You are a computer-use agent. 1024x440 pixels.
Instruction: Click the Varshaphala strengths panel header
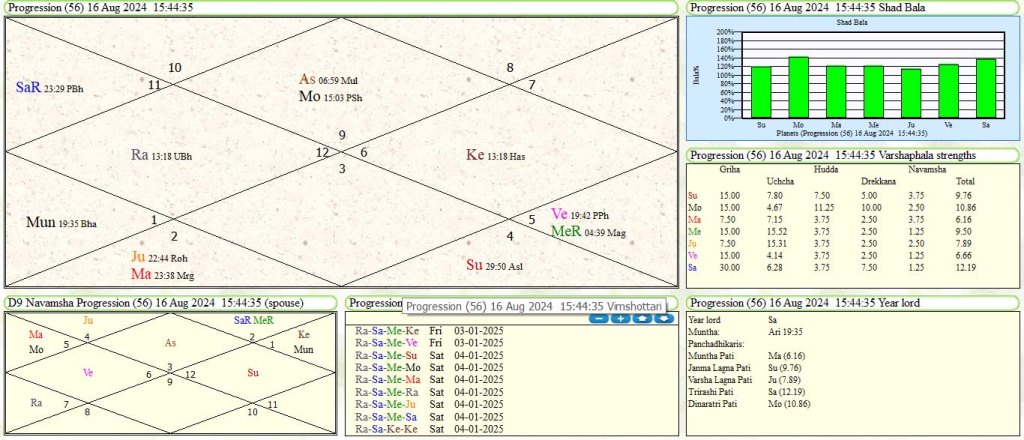(850, 155)
